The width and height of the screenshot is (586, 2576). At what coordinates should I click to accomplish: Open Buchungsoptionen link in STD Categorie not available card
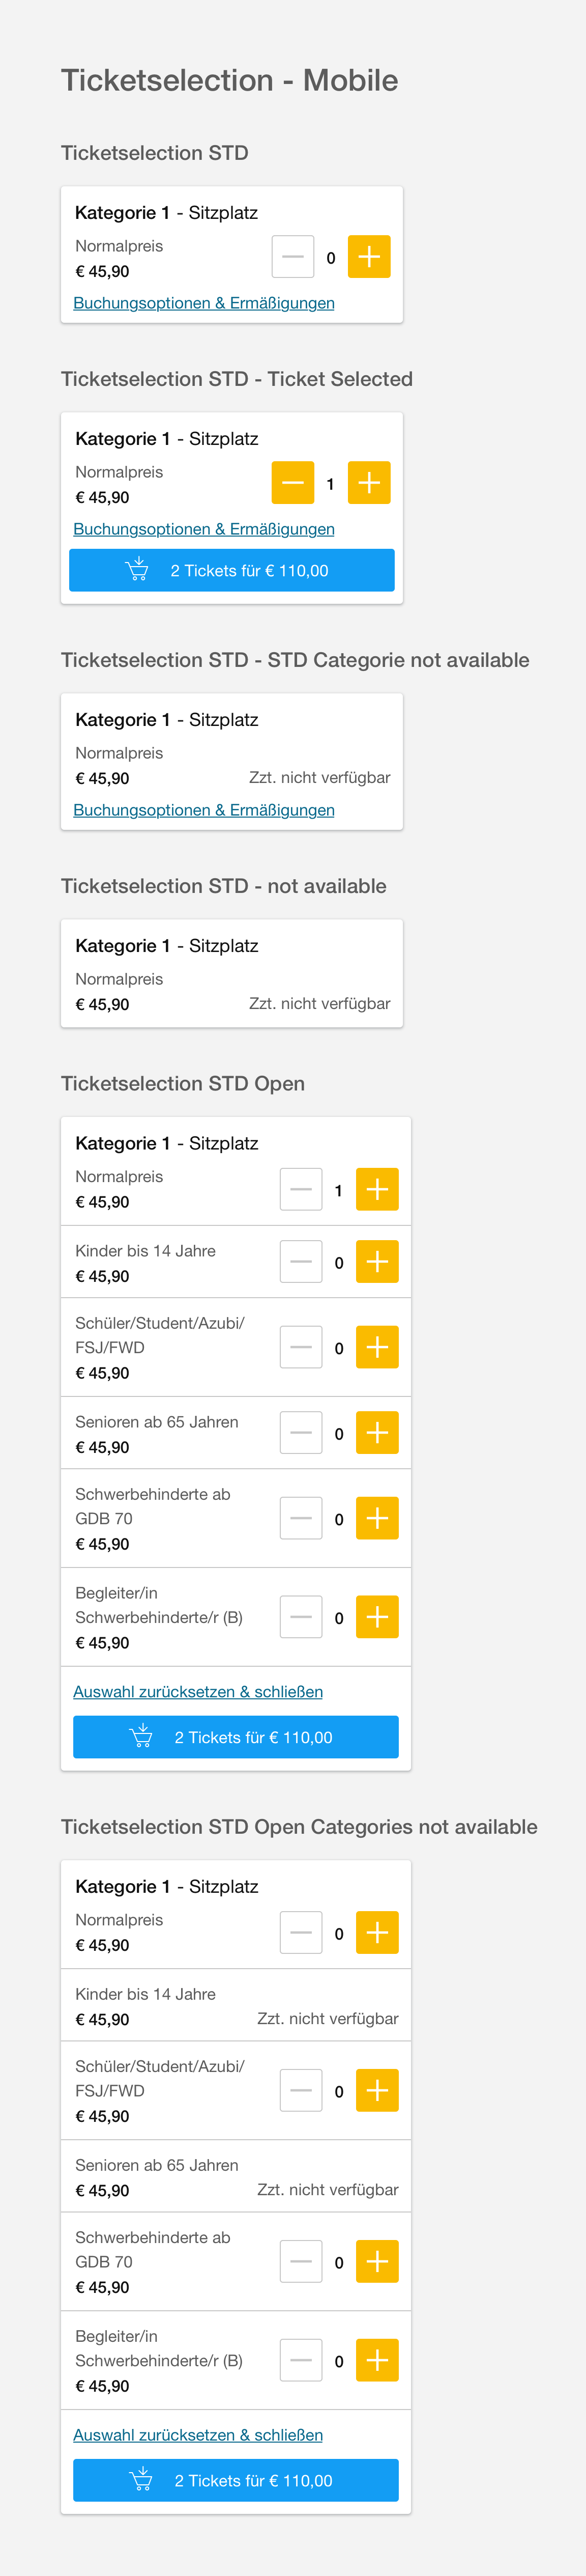[x=204, y=810]
